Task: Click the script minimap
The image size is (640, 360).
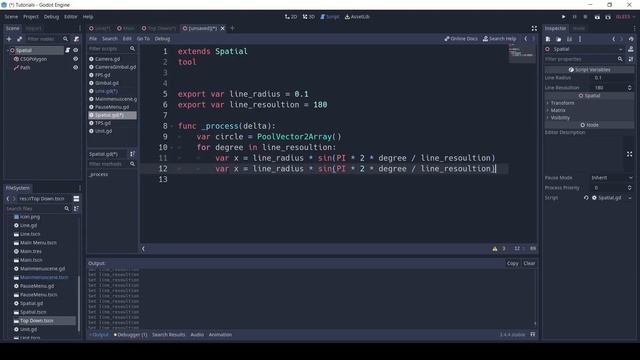Action: (x=522, y=53)
